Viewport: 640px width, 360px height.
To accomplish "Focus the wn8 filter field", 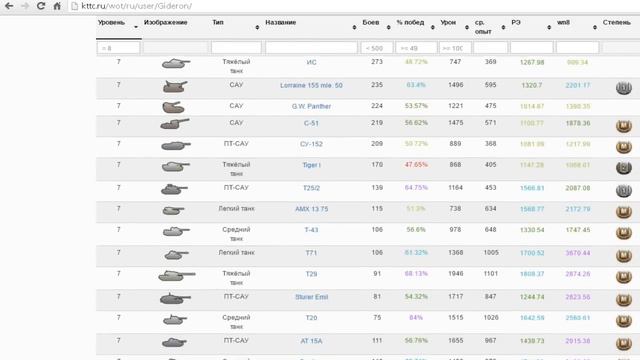I will click(577, 48).
